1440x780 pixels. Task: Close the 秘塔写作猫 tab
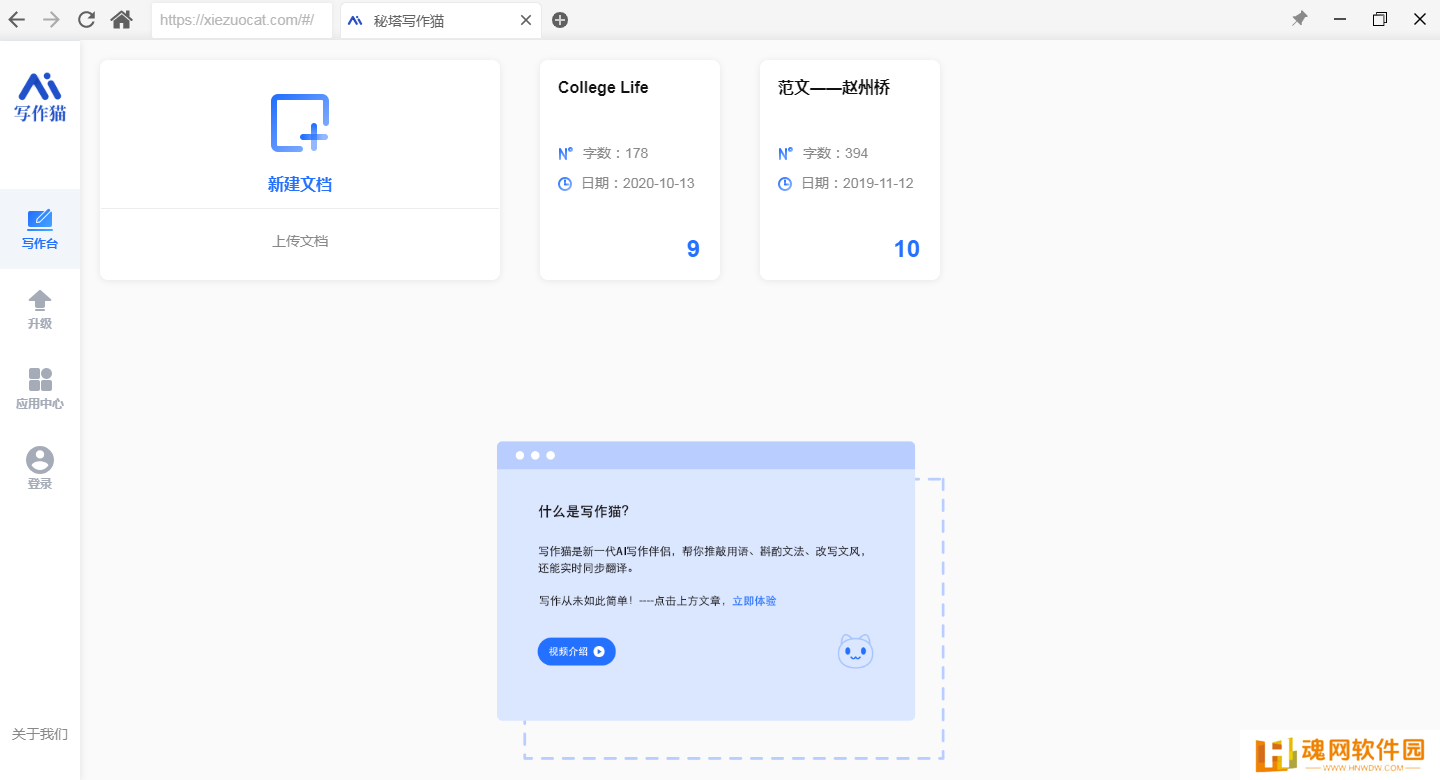coord(526,20)
